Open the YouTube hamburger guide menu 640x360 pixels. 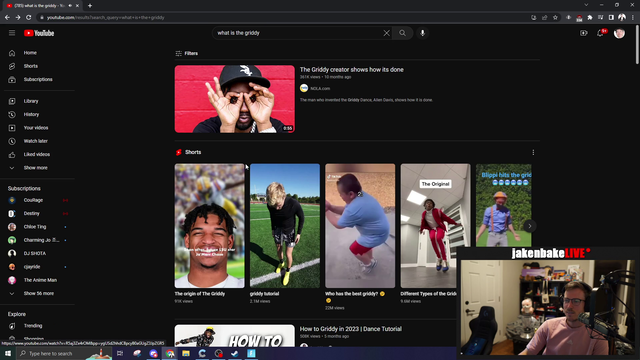point(12,33)
